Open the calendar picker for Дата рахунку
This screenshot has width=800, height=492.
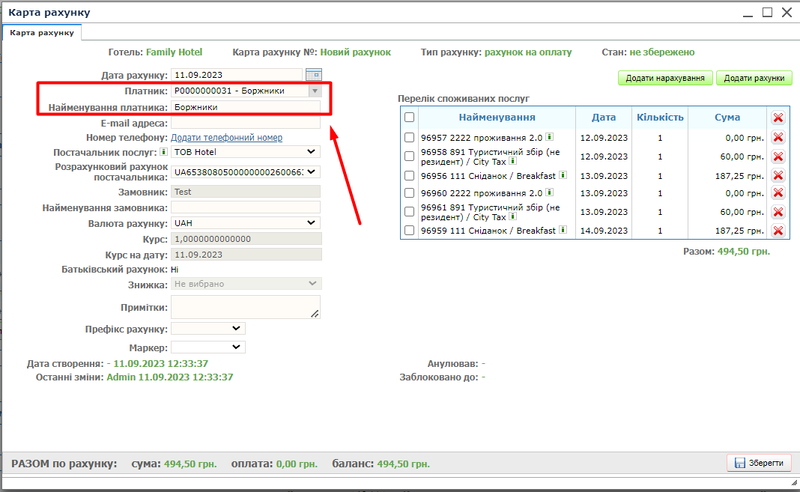click(314, 75)
